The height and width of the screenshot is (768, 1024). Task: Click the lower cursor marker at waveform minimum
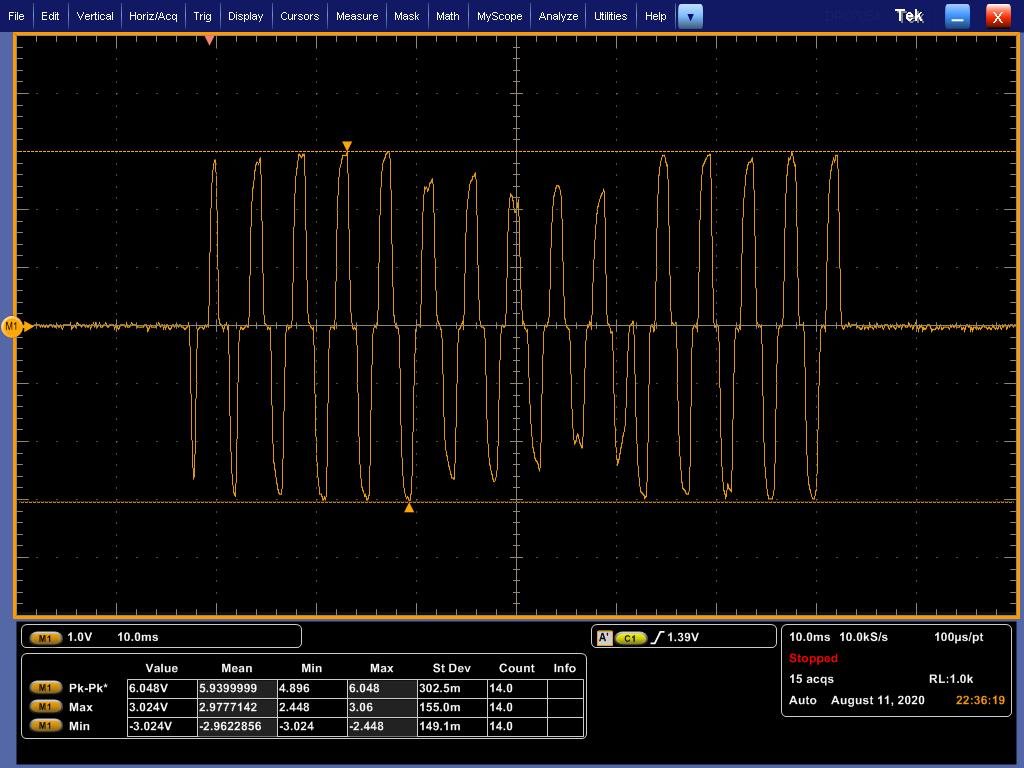[x=408, y=508]
